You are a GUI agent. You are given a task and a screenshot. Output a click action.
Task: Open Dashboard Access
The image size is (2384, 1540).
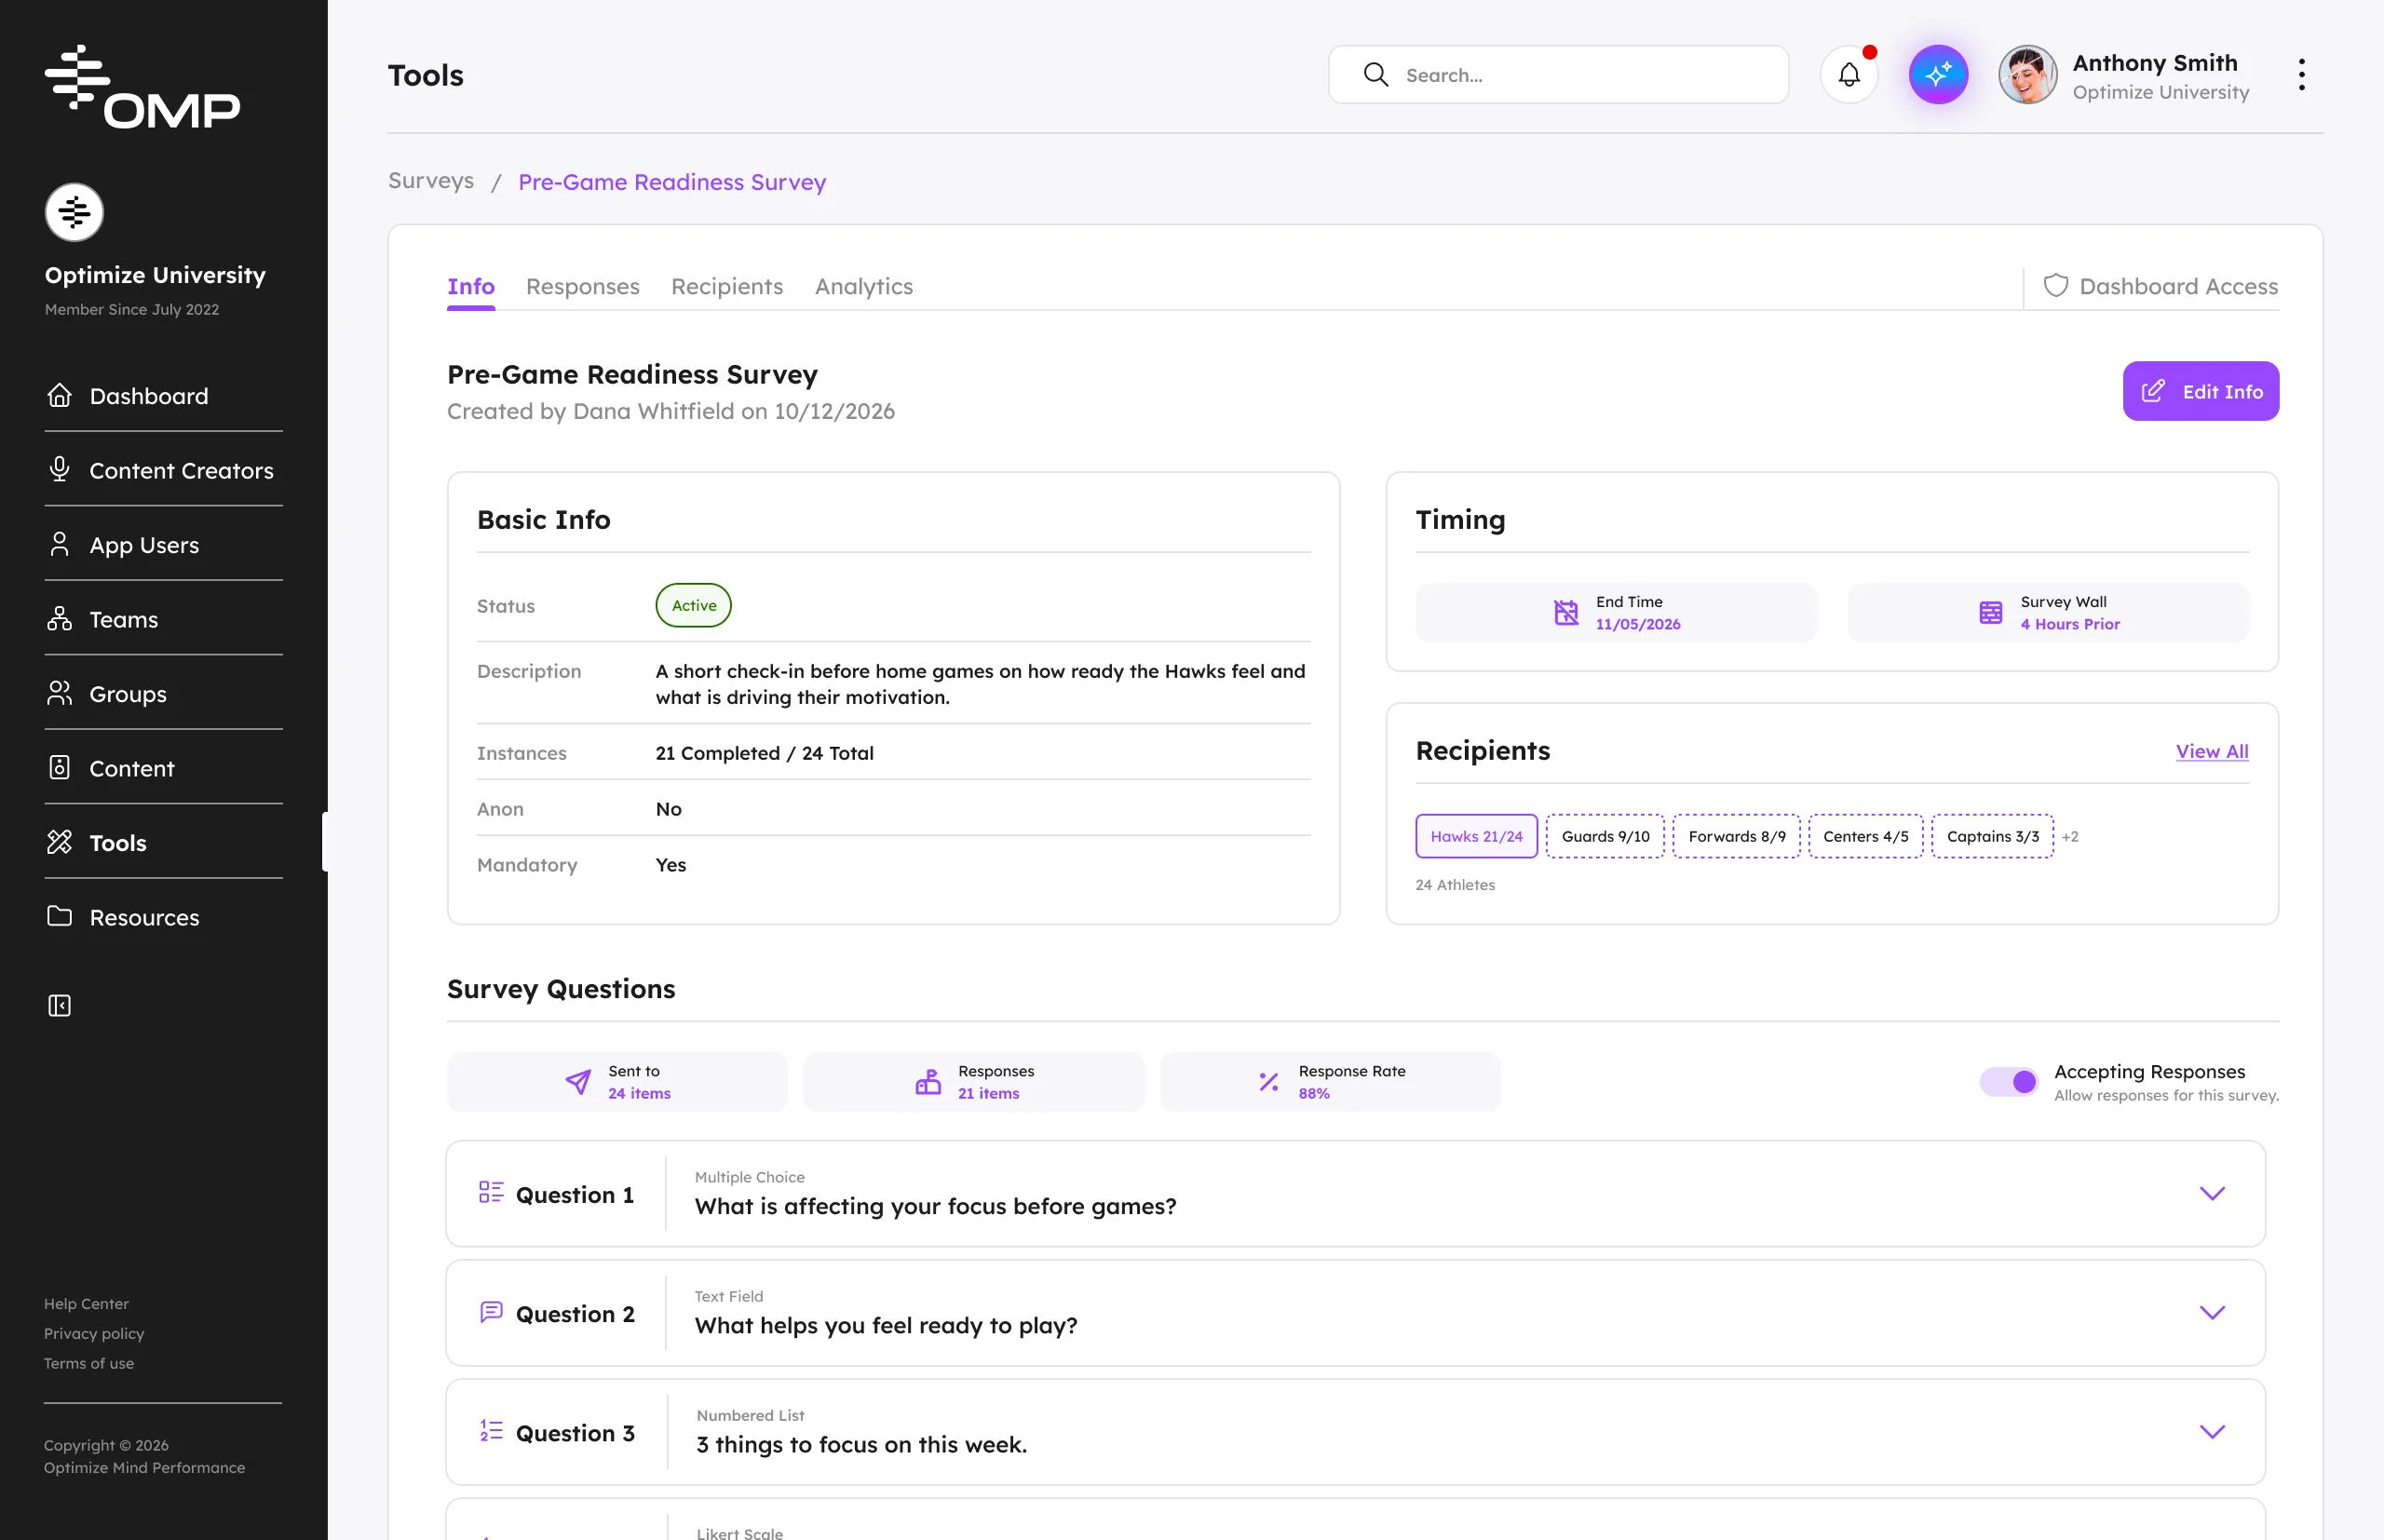(2160, 286)
